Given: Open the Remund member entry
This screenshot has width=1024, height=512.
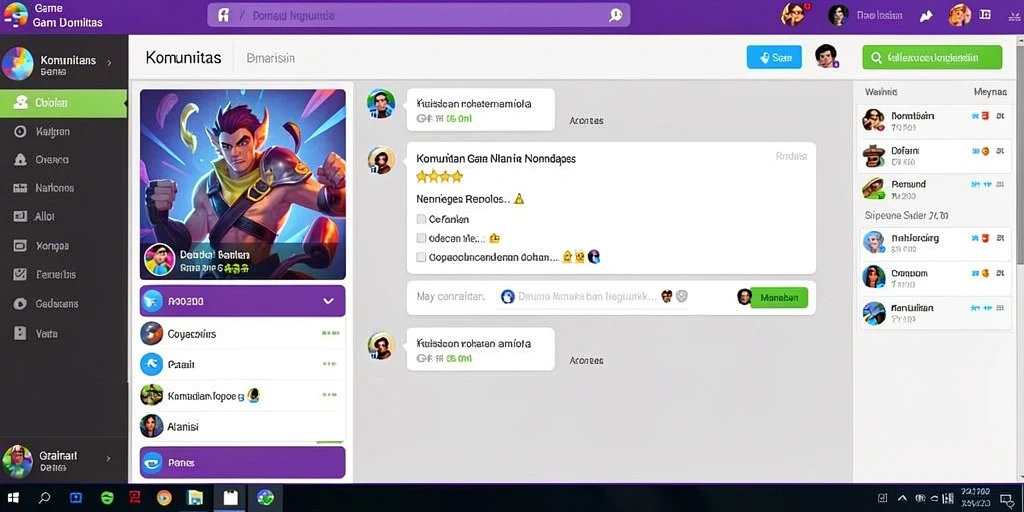Looking at the screenshot, I should point(935,189).
